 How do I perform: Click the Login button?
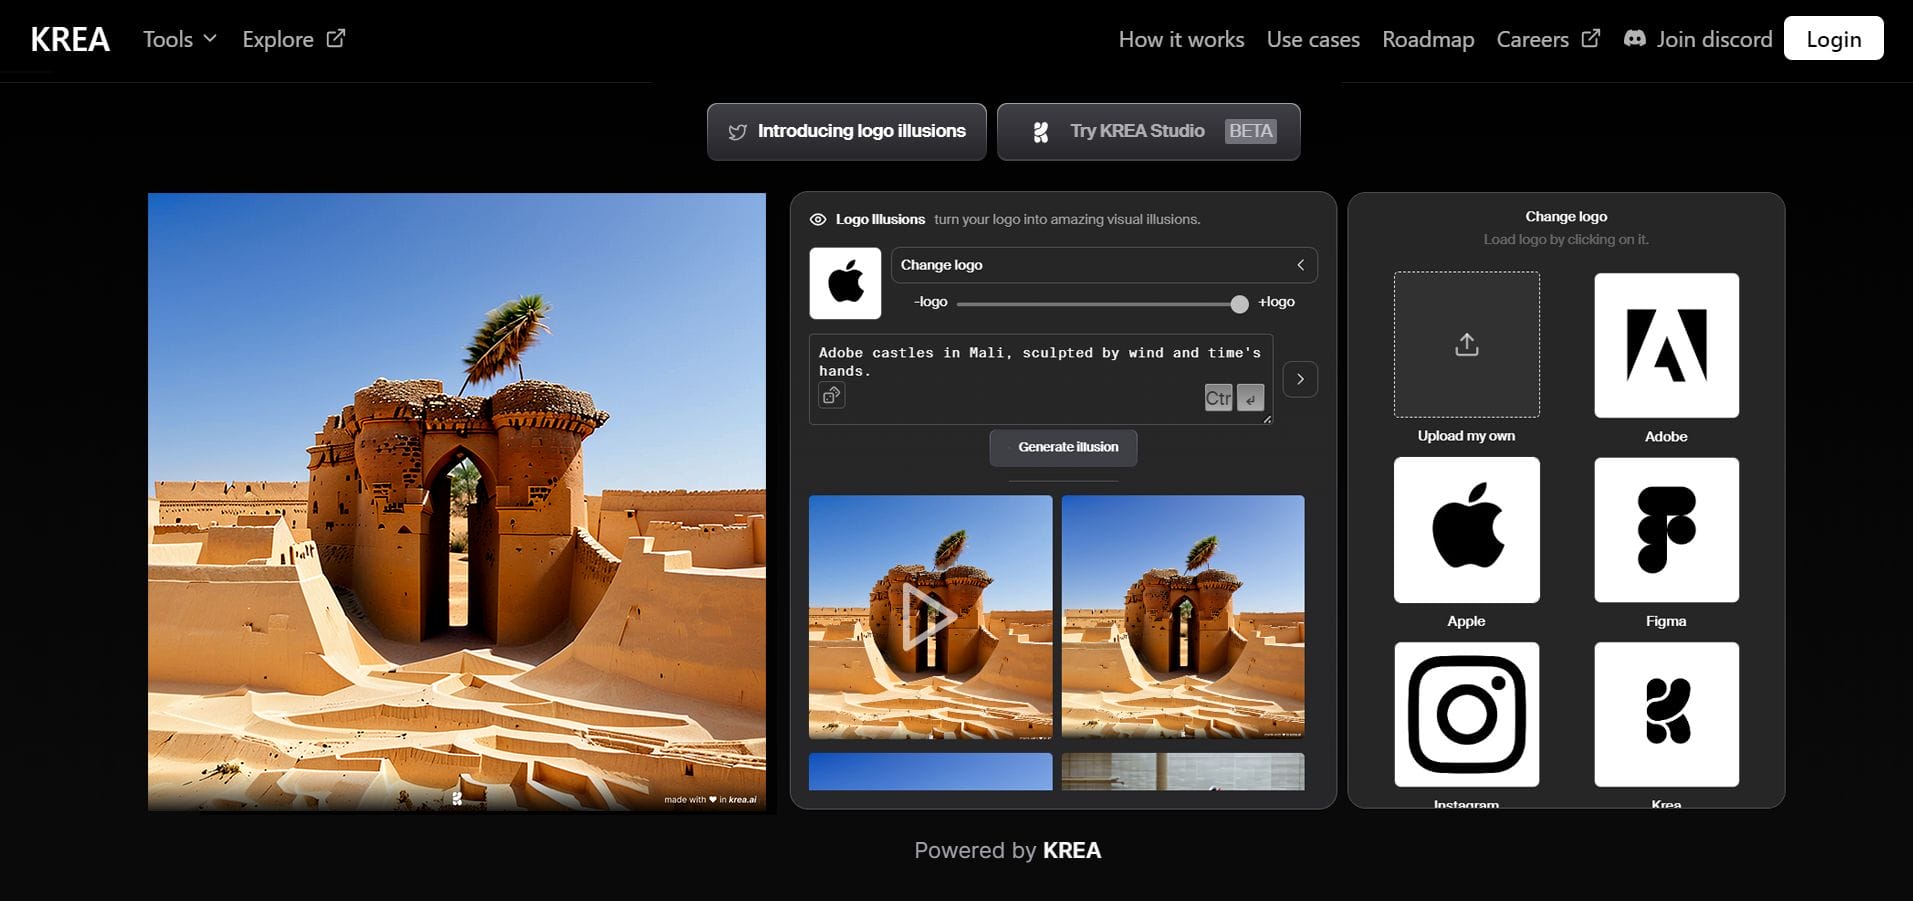click(x=1833, y=38)
